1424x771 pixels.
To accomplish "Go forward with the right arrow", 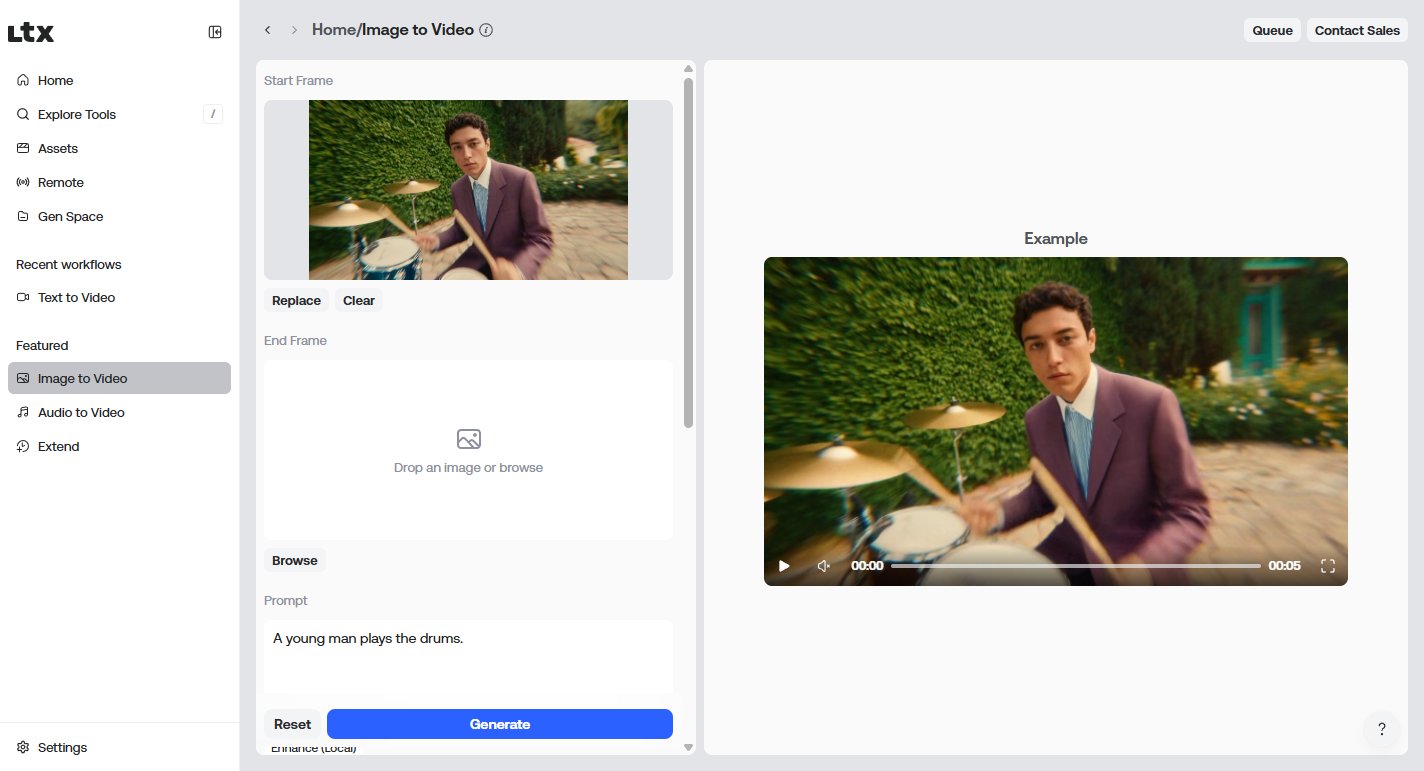I will 294,30.
